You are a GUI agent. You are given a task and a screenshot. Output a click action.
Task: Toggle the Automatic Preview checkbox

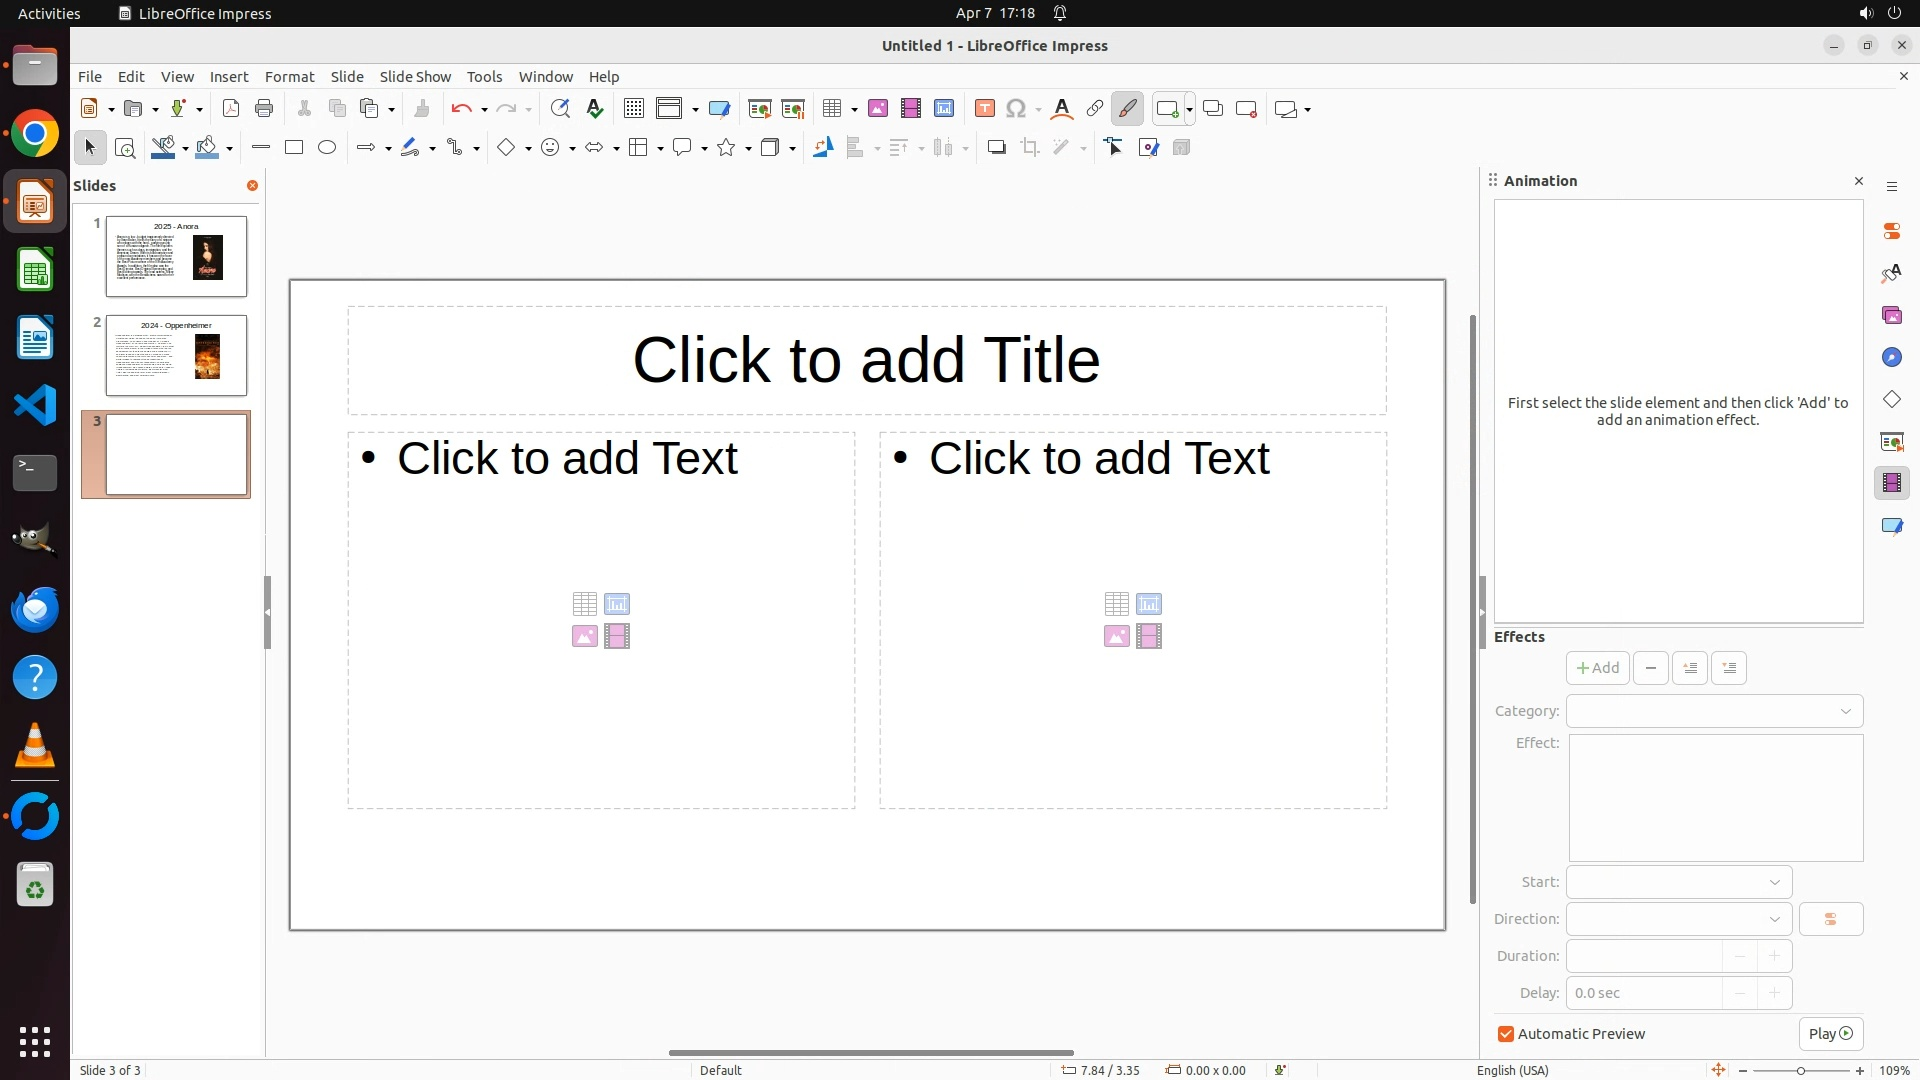(1506, 1034)
